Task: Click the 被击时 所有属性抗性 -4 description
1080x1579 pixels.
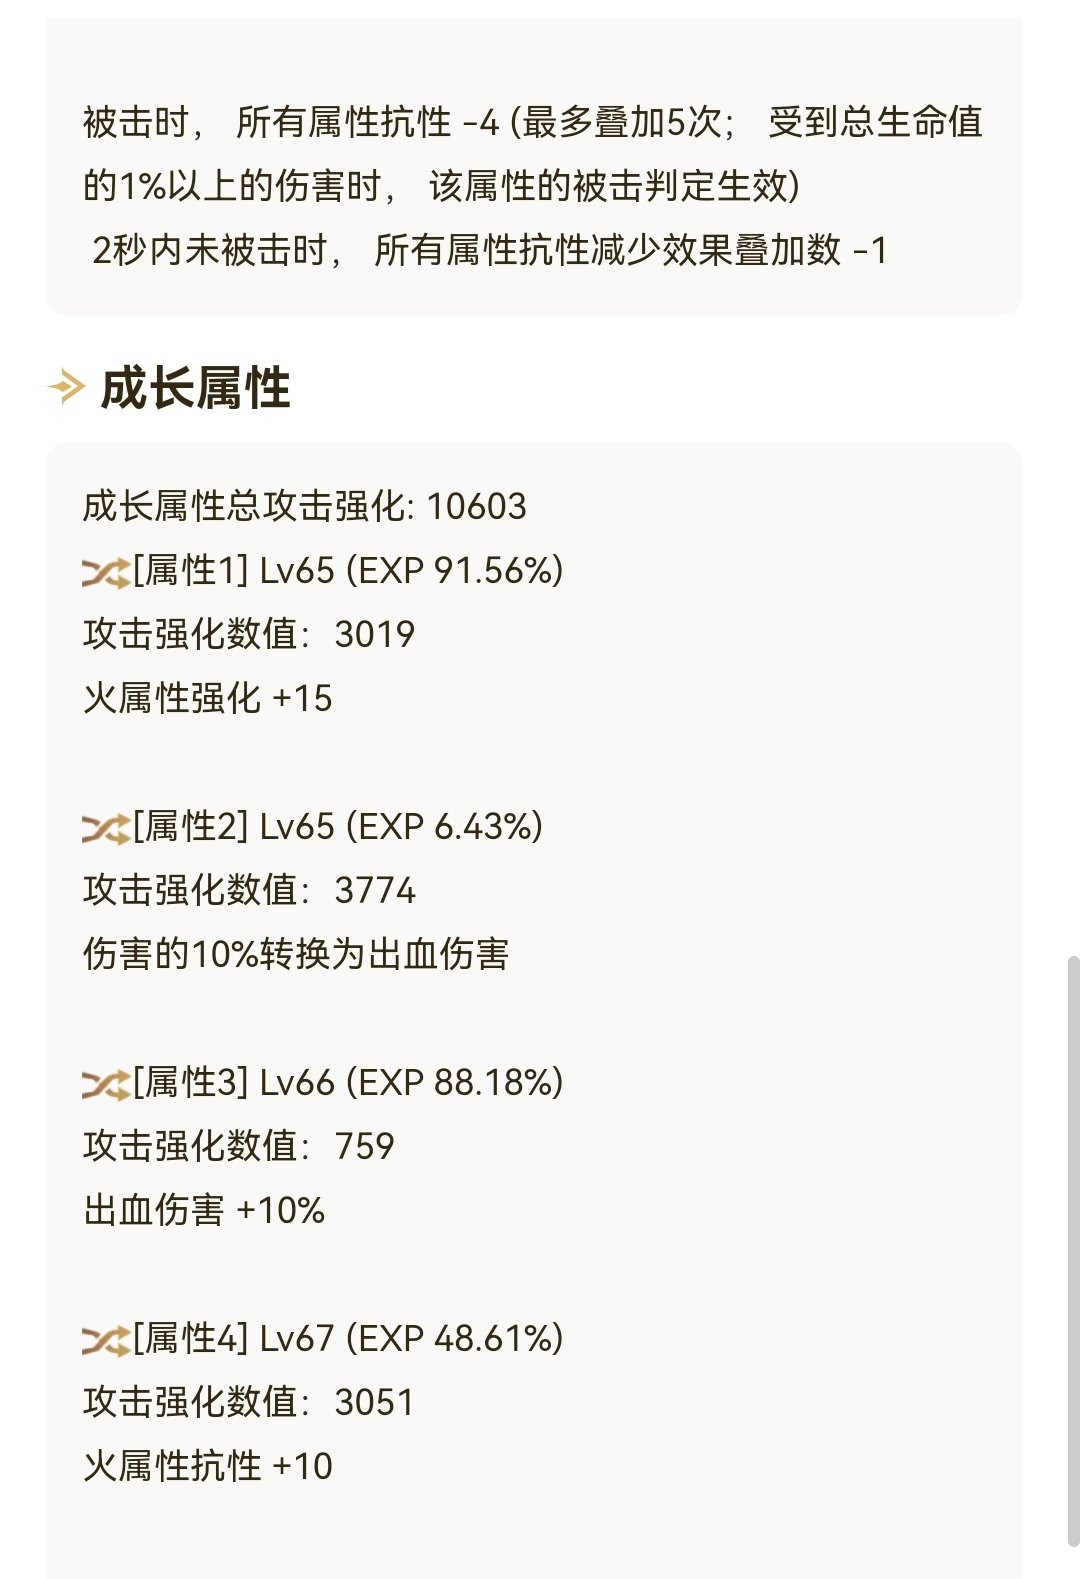Action: coord(533,154)
